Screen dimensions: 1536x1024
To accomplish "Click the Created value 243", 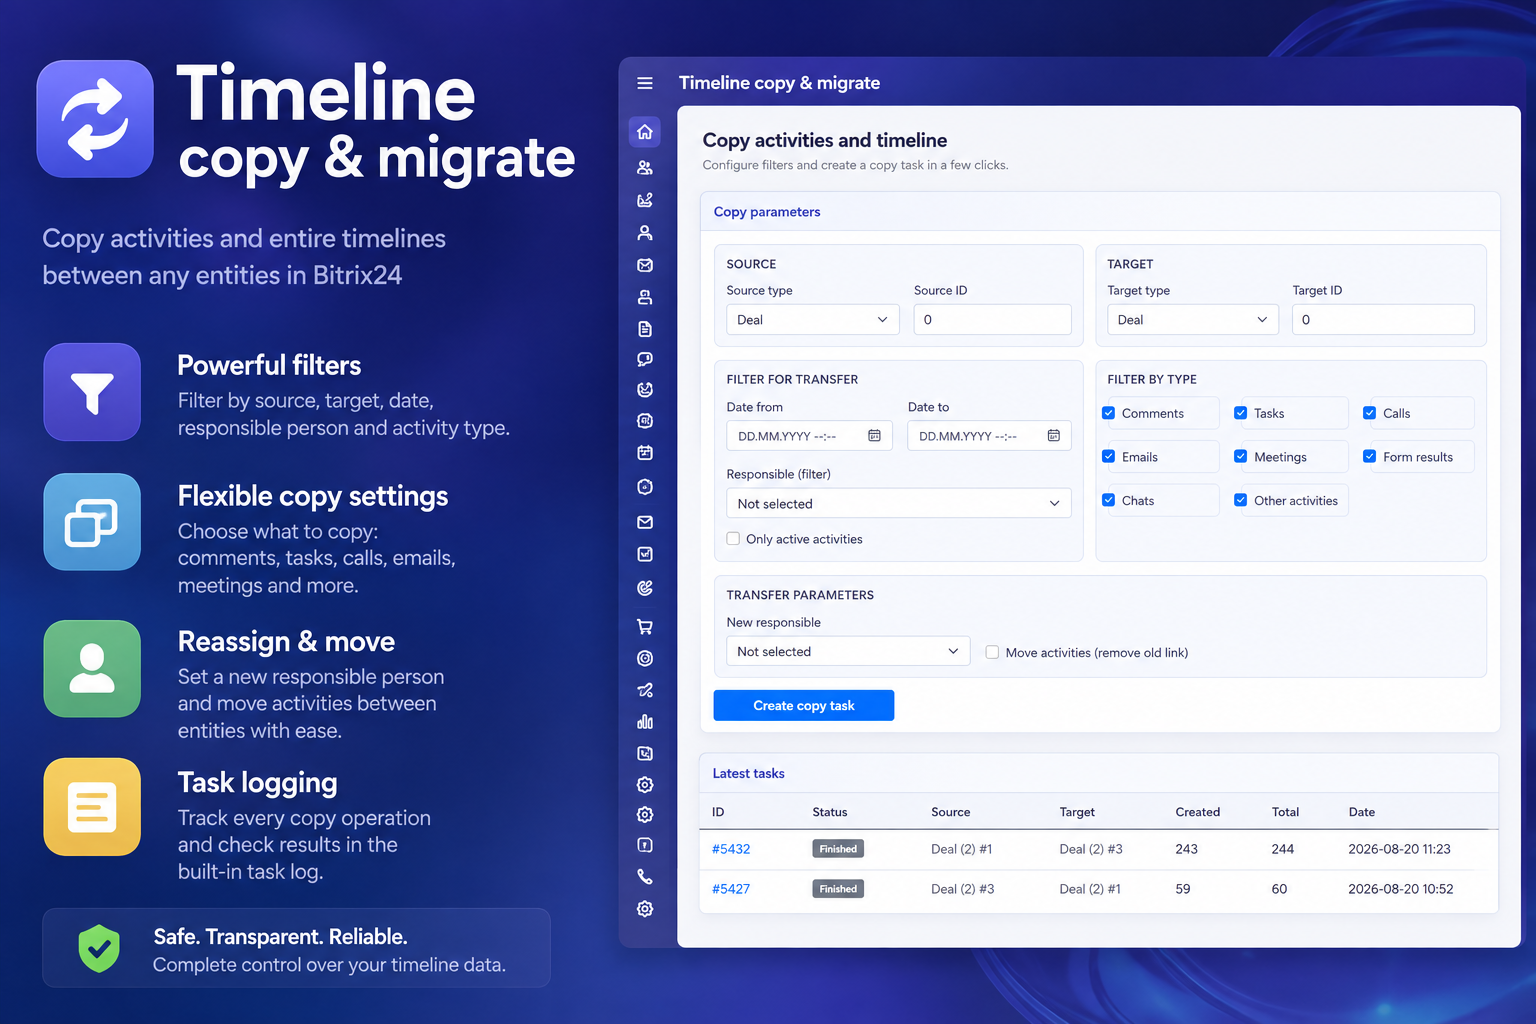I will click(x=1186, y=849).
